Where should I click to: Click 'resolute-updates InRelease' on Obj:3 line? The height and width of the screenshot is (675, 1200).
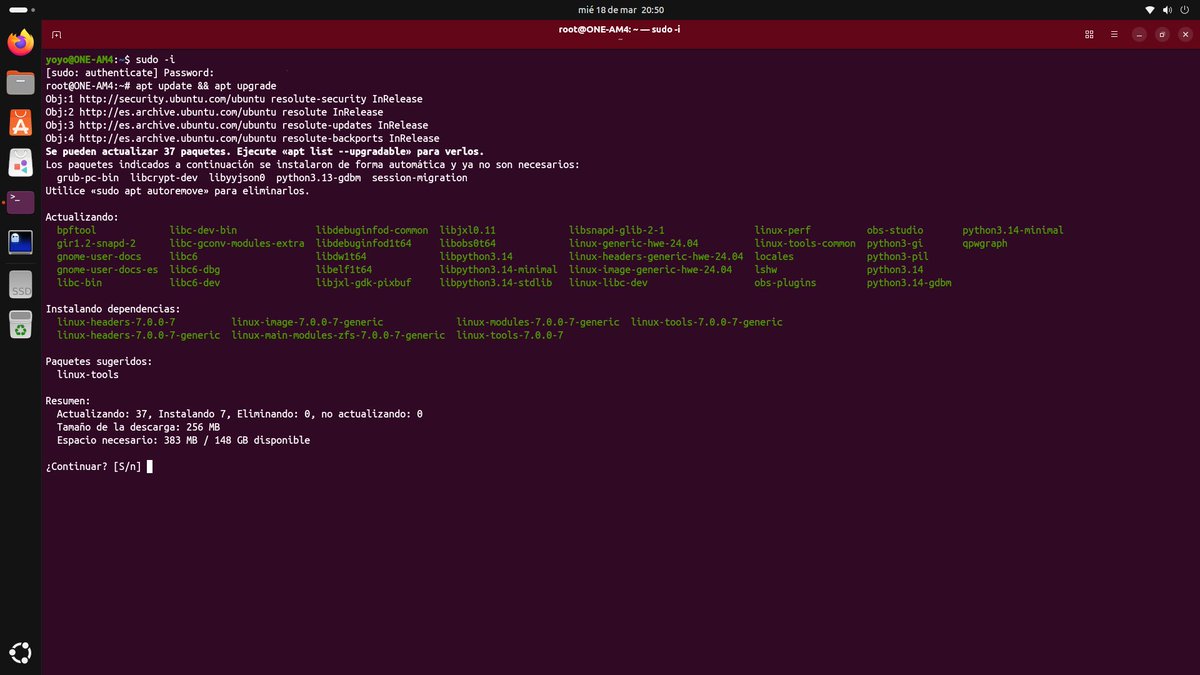pos(355,125)
